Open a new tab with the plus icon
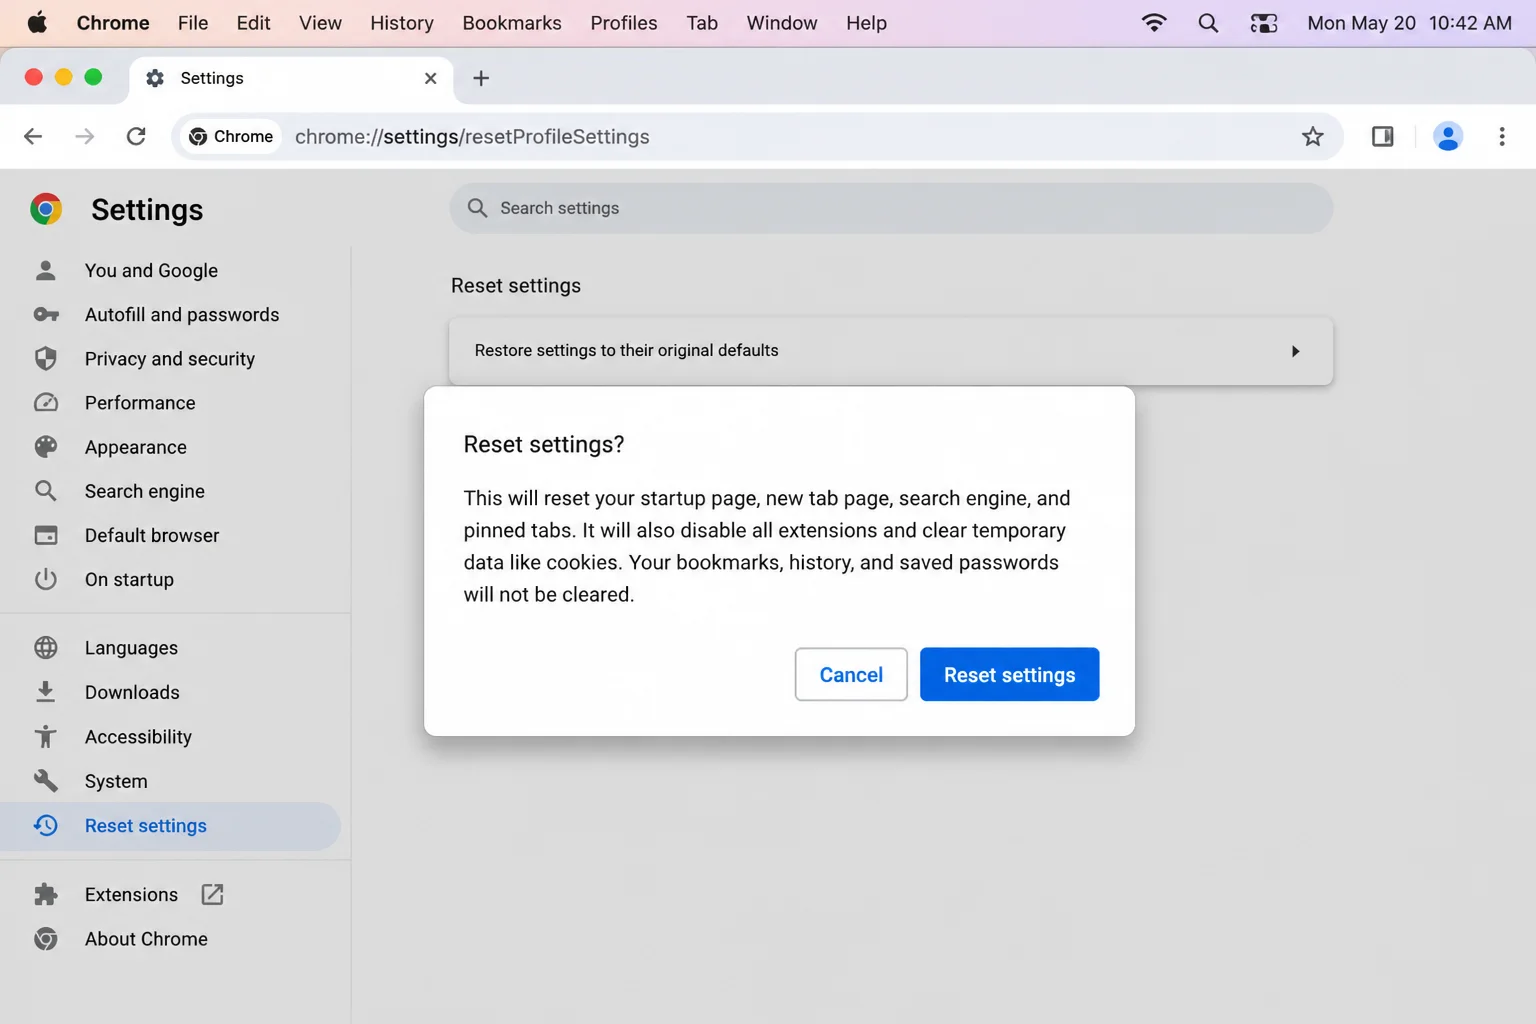The image size is (1536, 1024). 481,78
